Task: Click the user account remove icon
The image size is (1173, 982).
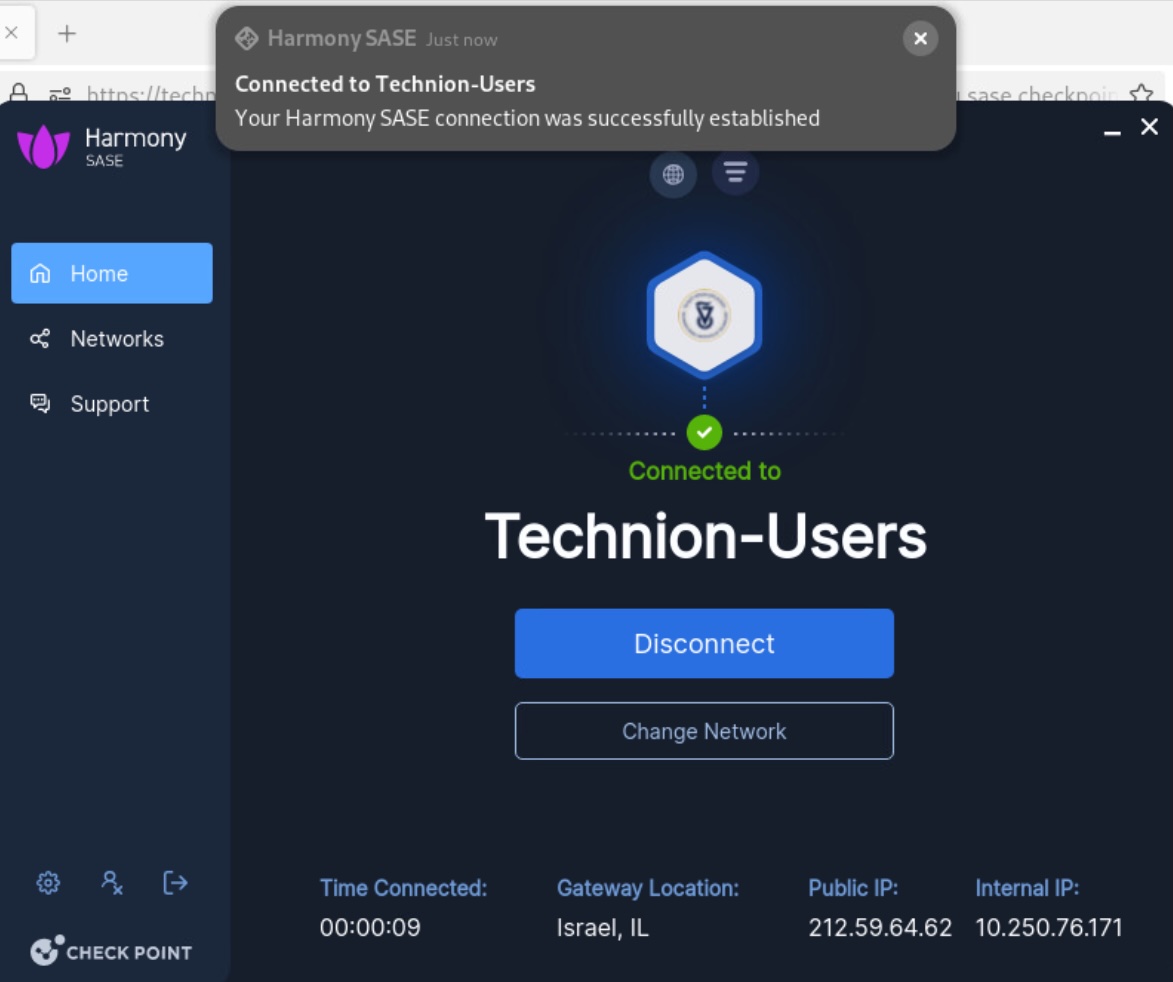Action: click(112, 883)
